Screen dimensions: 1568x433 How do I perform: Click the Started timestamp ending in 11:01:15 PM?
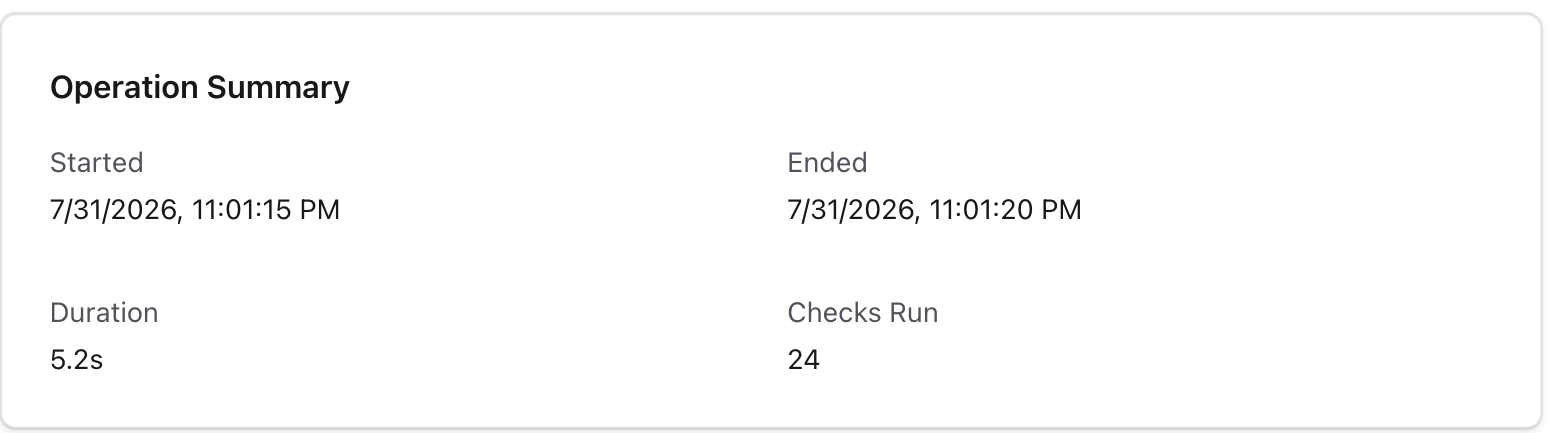pyautogui.click(x=195, y=210)
